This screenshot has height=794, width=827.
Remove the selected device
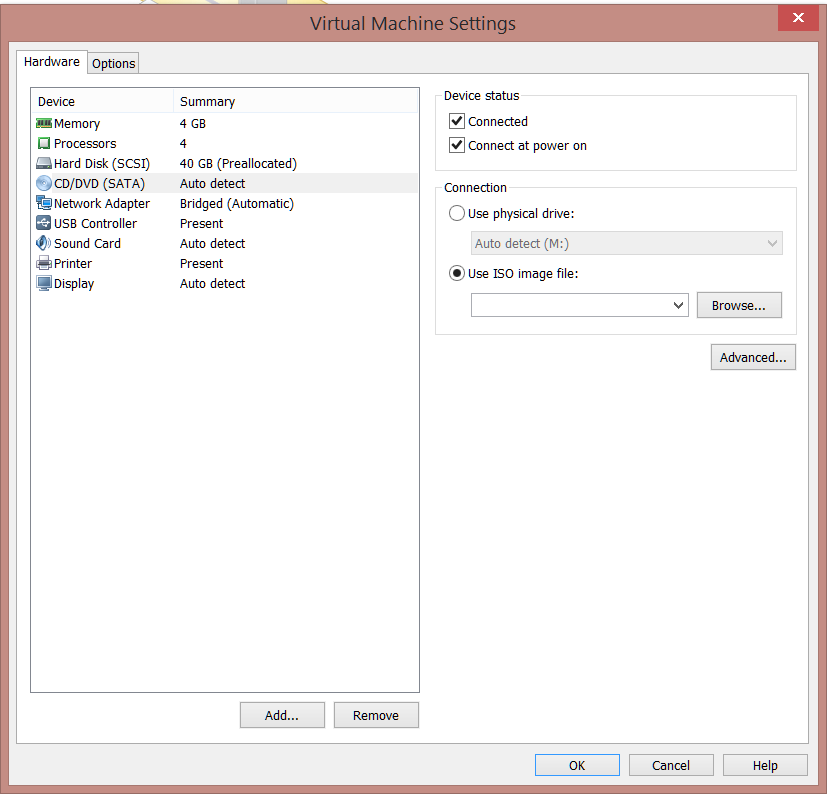(x=376, y=715)
